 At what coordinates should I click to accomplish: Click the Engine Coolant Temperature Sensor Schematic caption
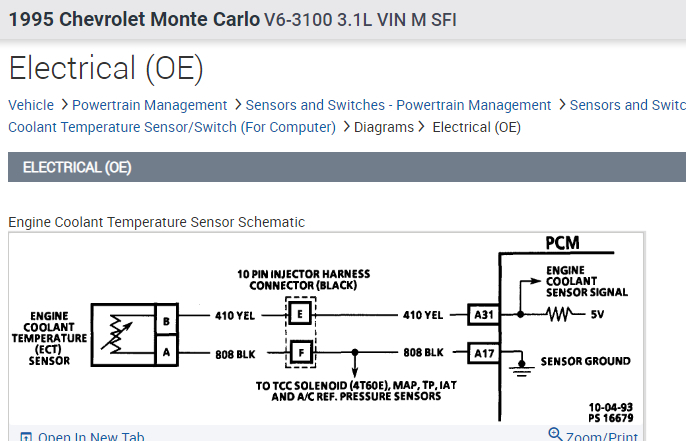click(x=156, y=221)
